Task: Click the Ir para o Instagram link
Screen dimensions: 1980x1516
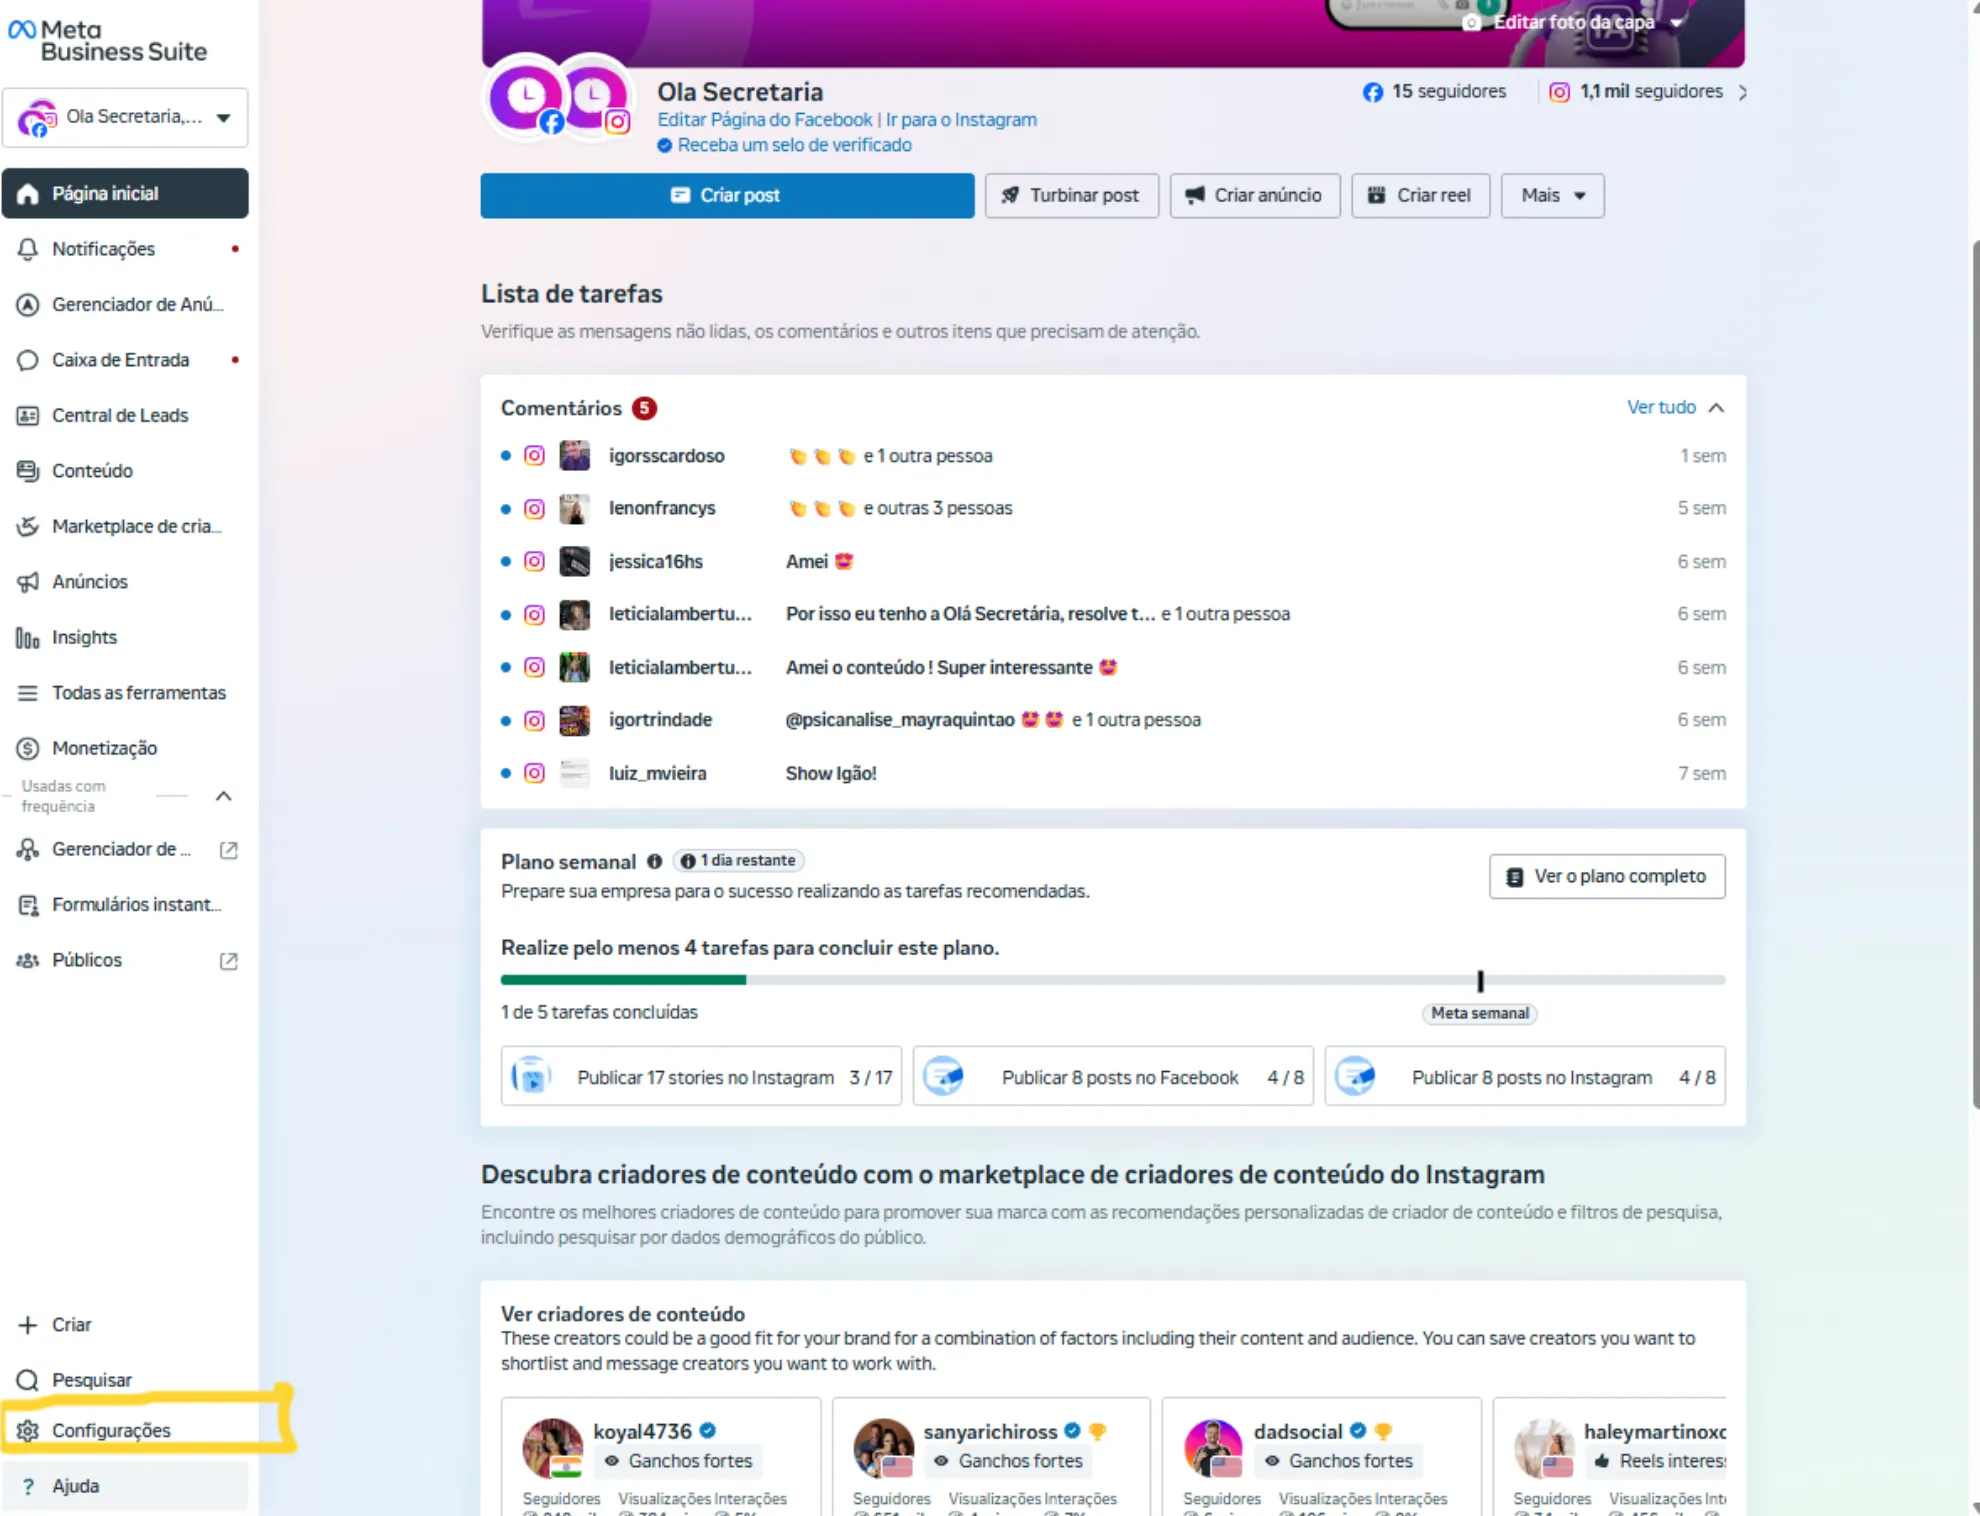Action: pos(961,120)
